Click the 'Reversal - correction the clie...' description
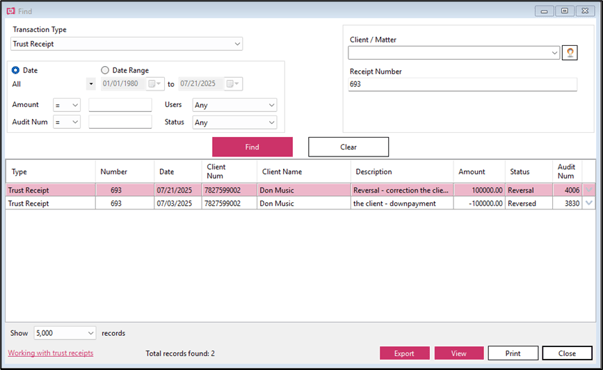The width and height of the screenshot is (603, 370). point(401,190)
